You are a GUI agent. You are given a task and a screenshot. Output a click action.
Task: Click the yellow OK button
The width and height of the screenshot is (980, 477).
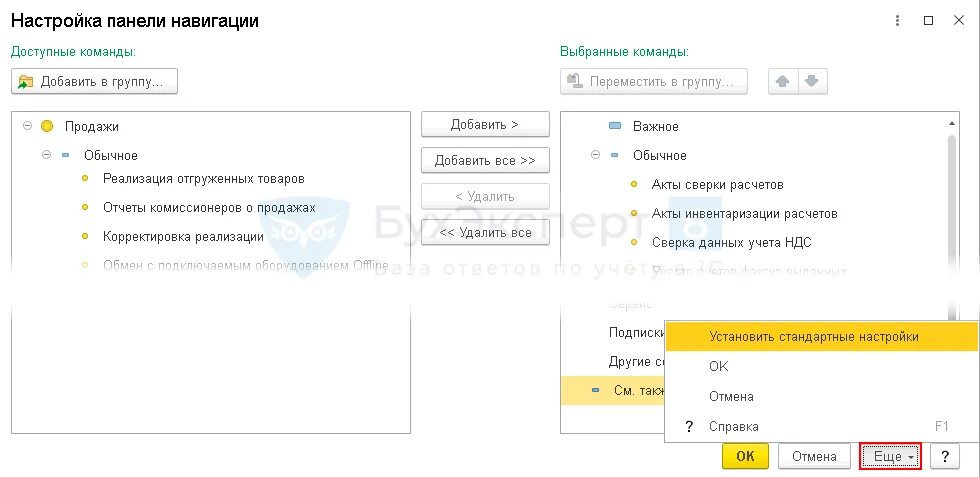point(745,457)
